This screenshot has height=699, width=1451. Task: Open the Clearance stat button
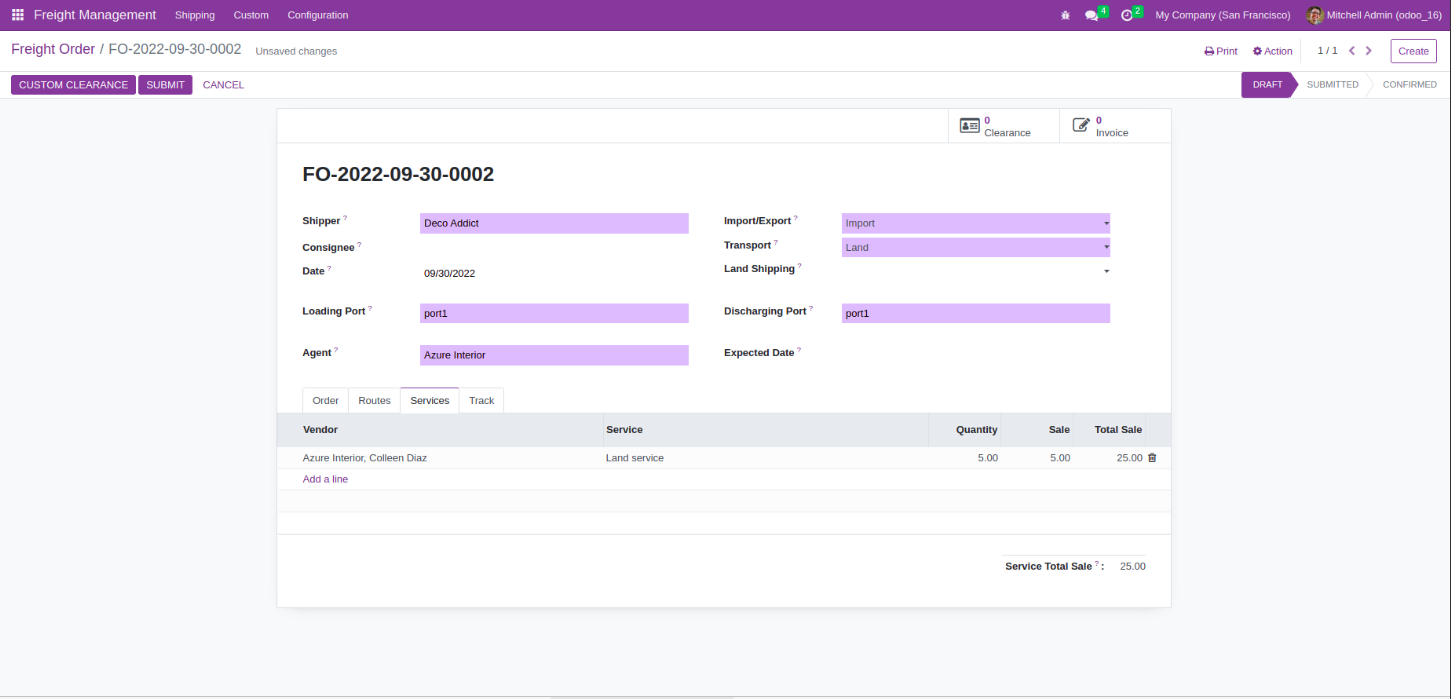1003,126
